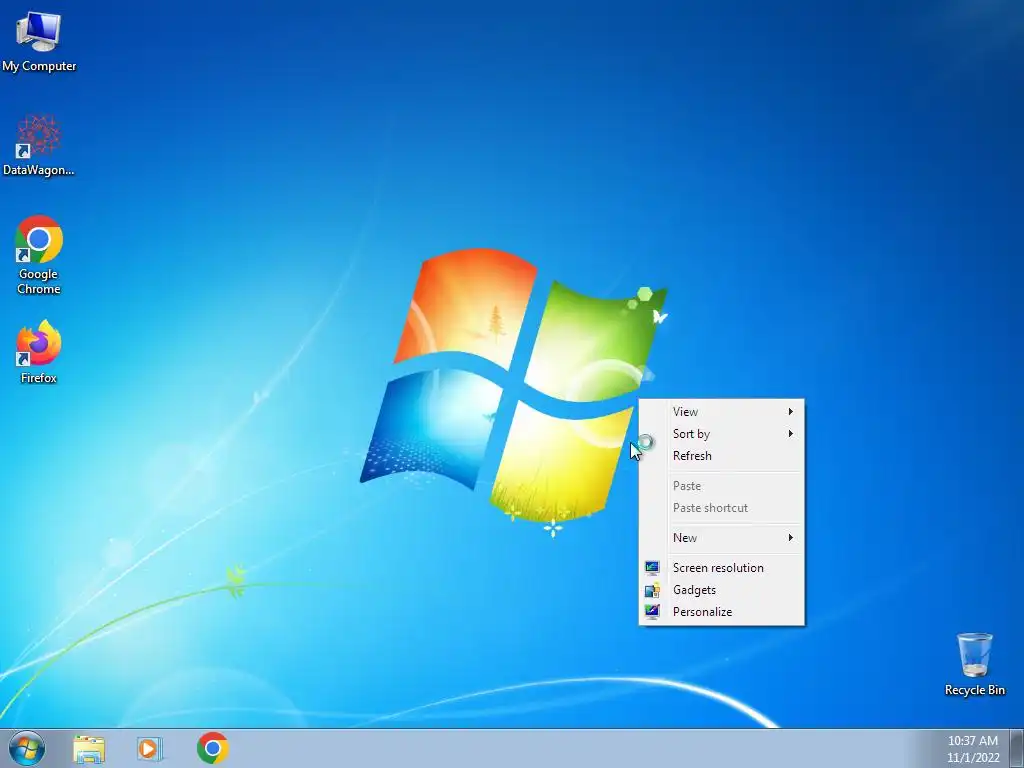
Task: Click the 11/1/2022 date in the tray
Action: (973, 758)
